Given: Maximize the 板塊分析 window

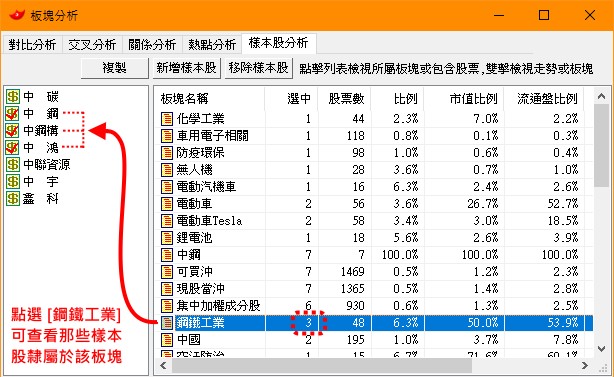Looking at the screenshot, I should click(544, 15).
